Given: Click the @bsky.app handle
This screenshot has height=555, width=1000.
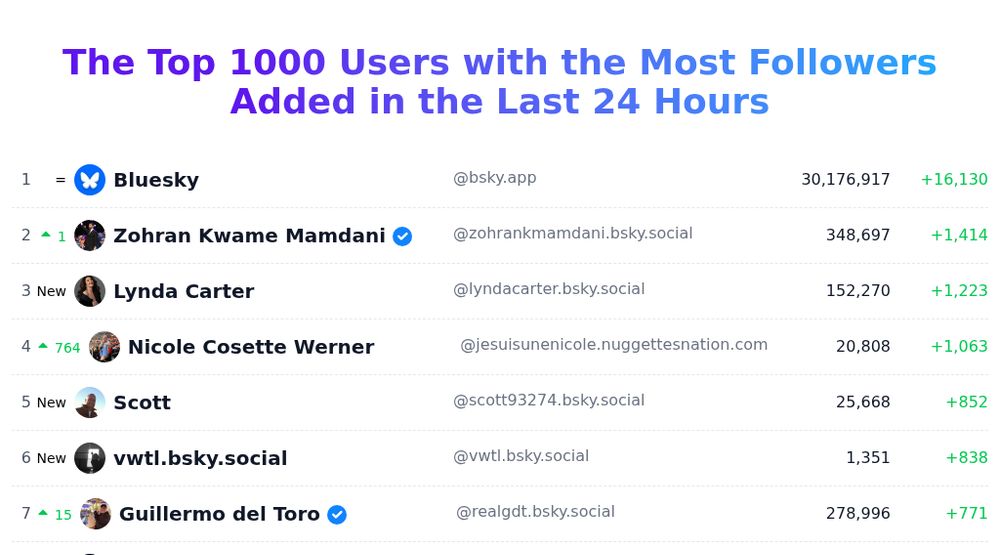Looking at the screenshot, I should [494, 178].
